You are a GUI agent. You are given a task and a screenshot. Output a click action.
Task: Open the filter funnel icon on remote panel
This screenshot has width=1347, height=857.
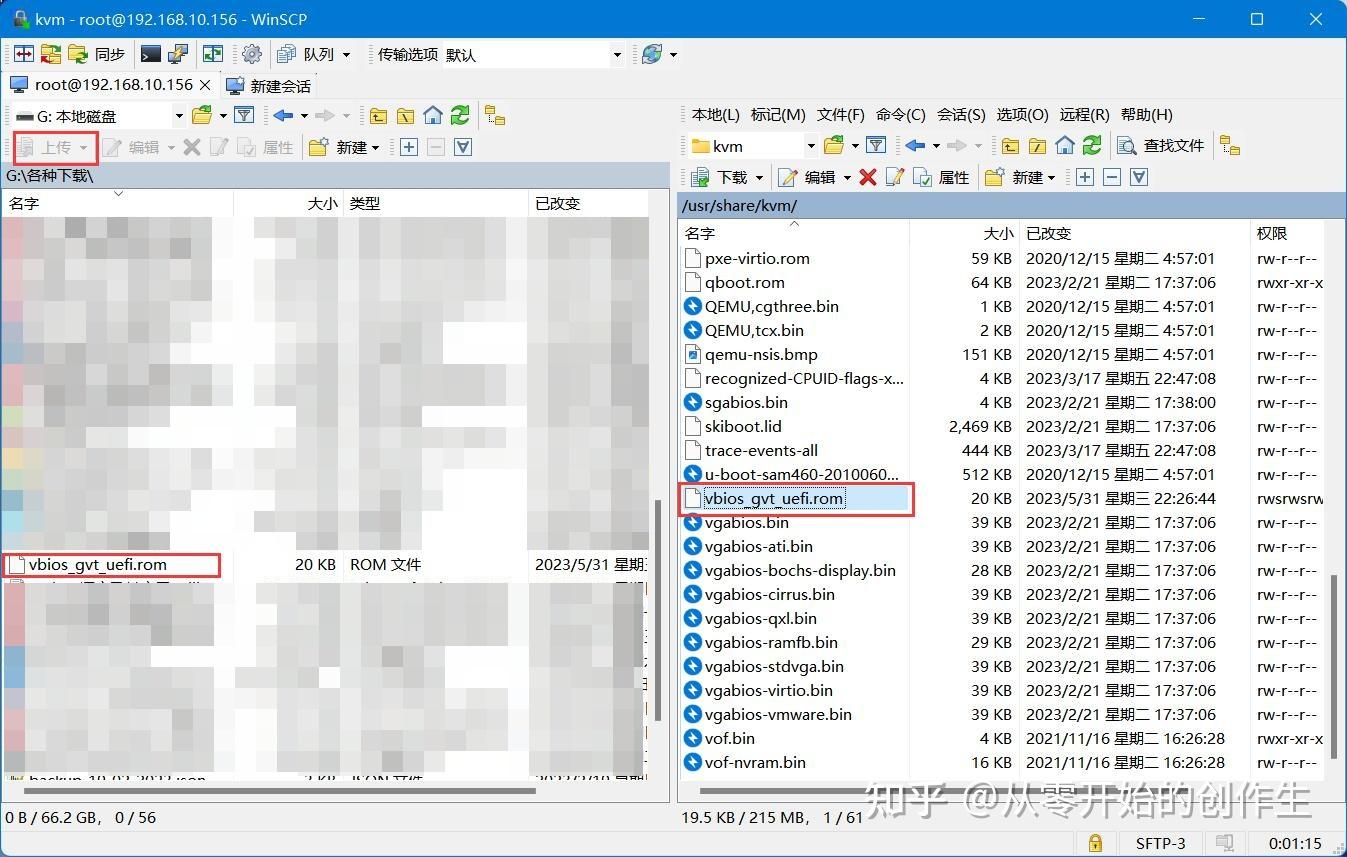point(876,146)
